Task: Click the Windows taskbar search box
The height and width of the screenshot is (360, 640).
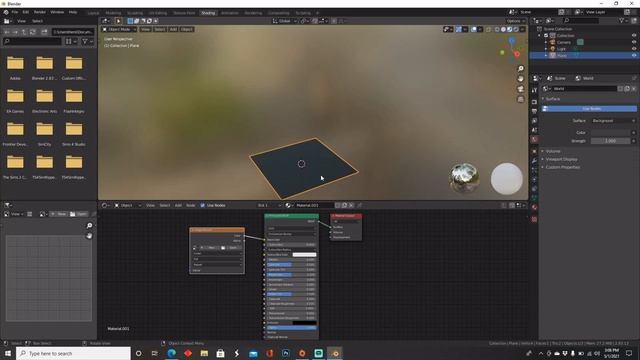Action: click(73, 353)
